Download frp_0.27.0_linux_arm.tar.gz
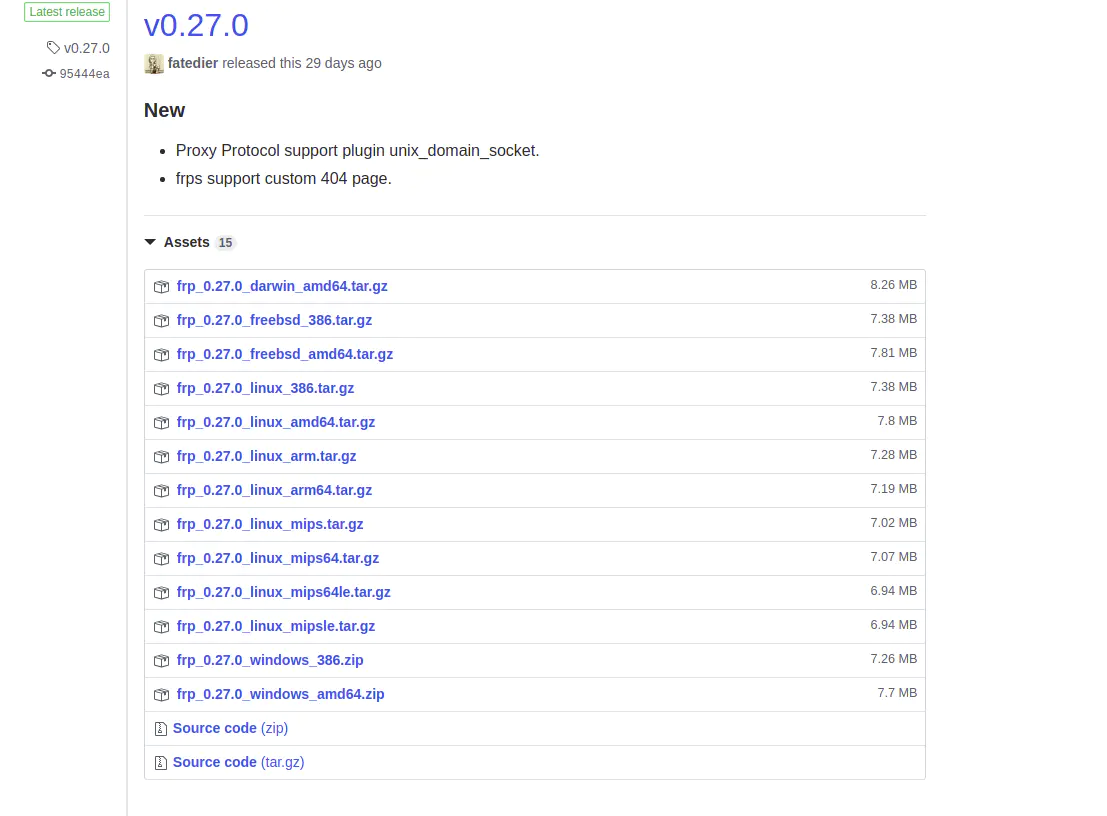Screen dimensions: 1107x816 coord(266,456)
